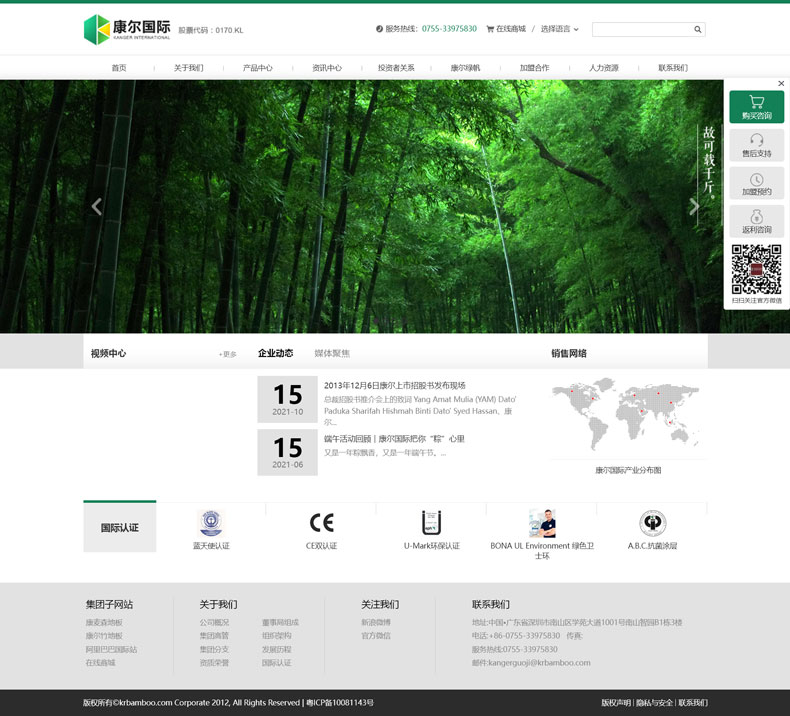Viewport: 790px width, 716px height.
Task: Click the 销售网络 section heading
Action: [569, 353]
